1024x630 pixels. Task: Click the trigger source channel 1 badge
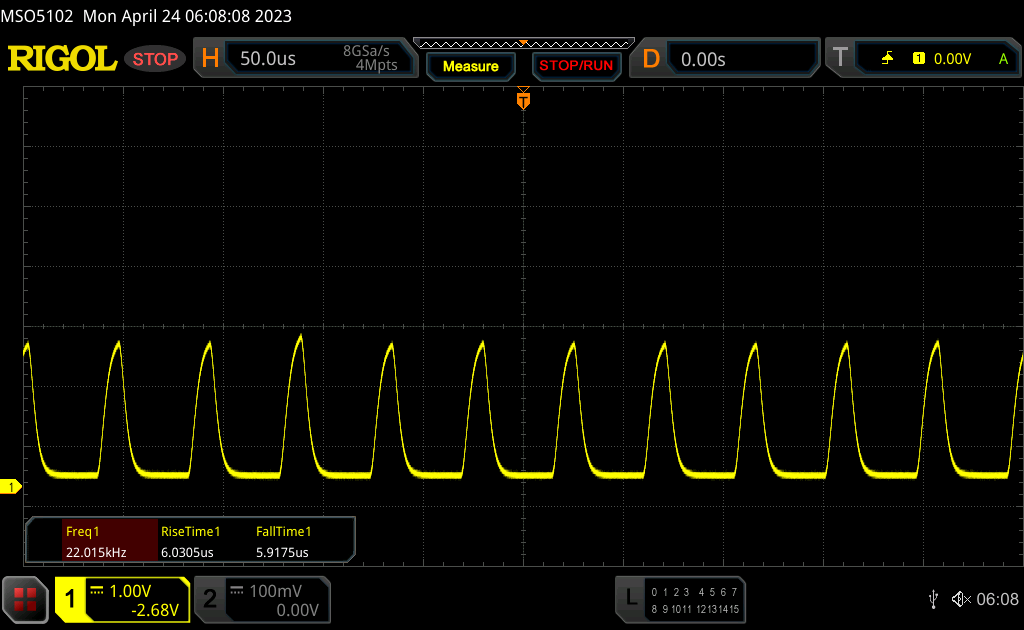[x=919, y=59]
